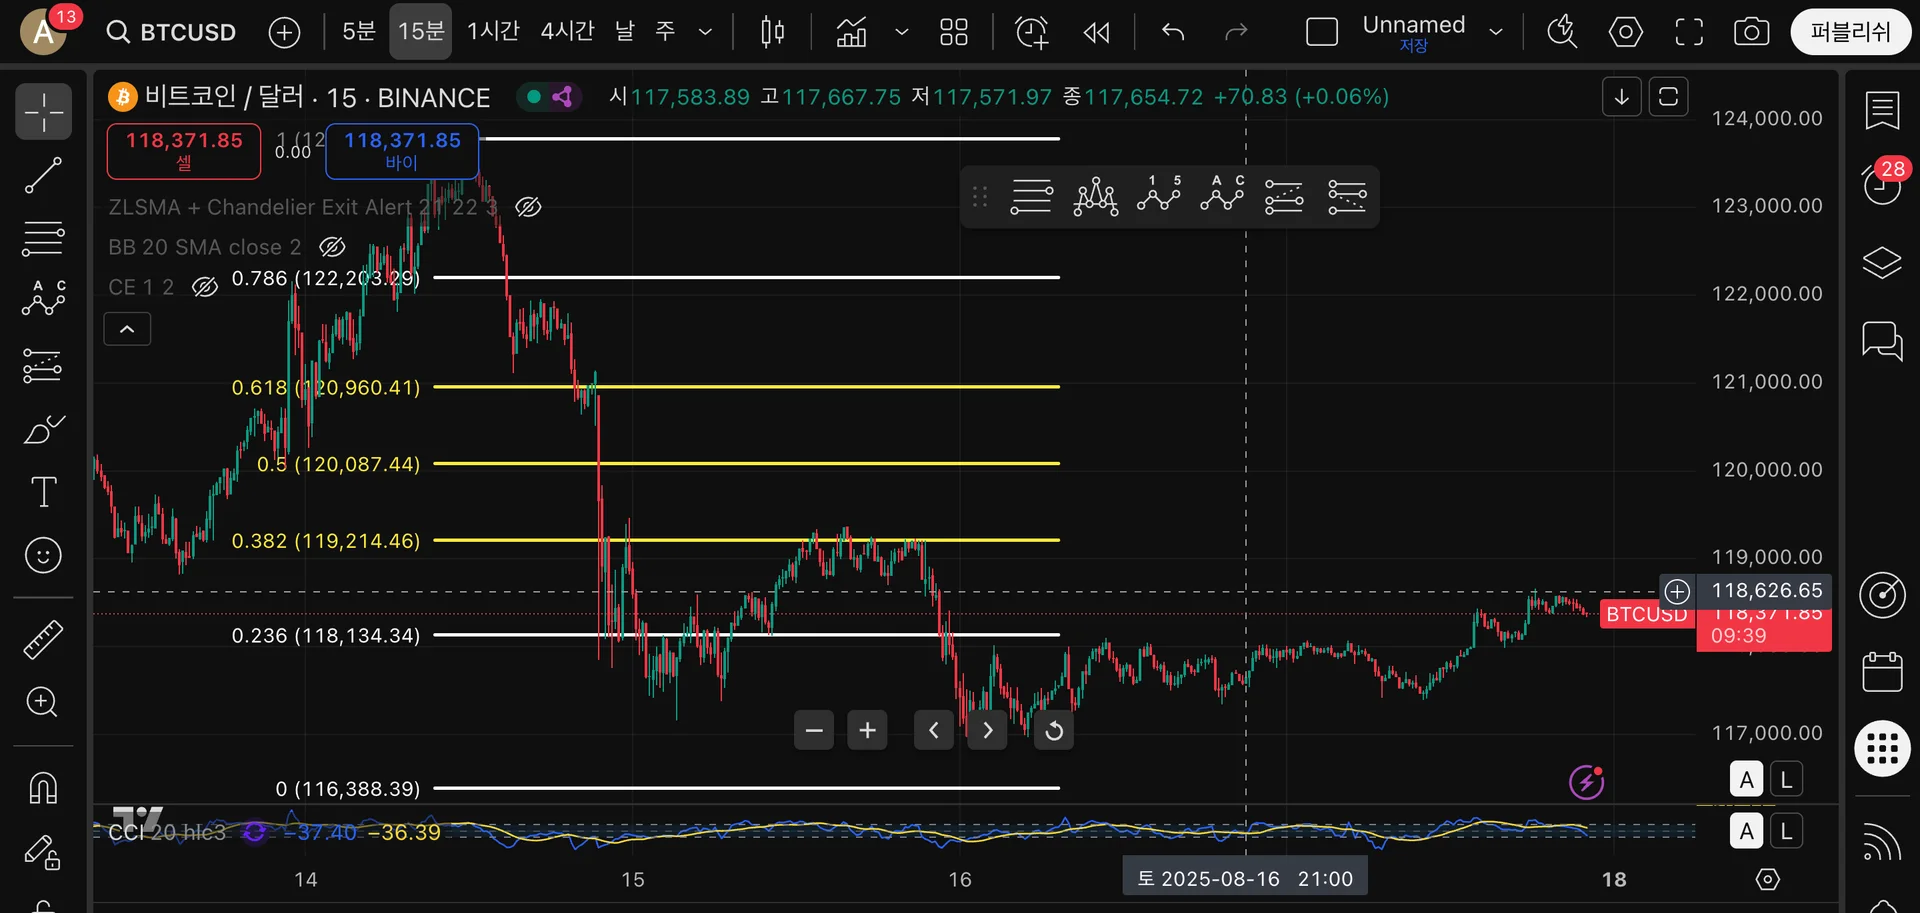
Task: Pick the A-C wave tool in the floating toolbar
Action: tap(1222, 195)
